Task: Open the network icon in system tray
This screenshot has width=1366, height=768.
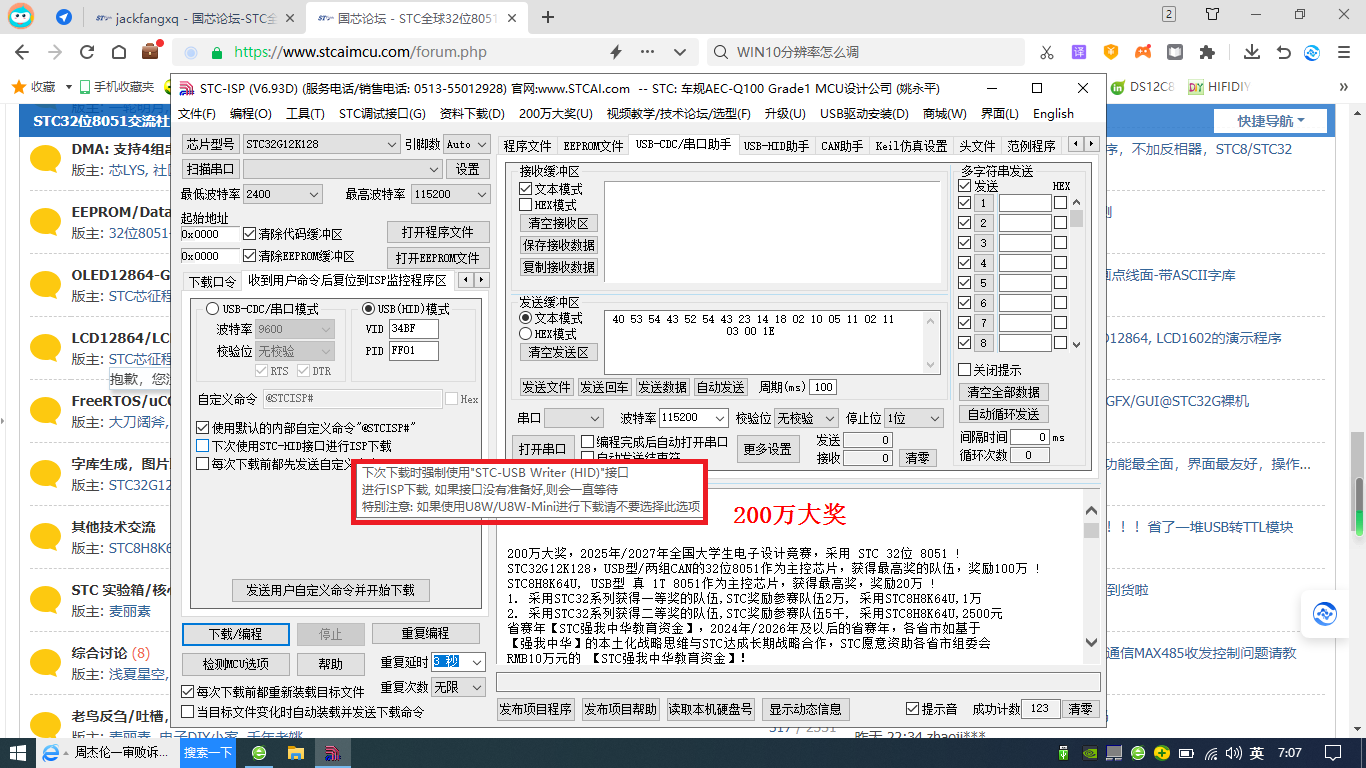Action: coord(1210,752)
